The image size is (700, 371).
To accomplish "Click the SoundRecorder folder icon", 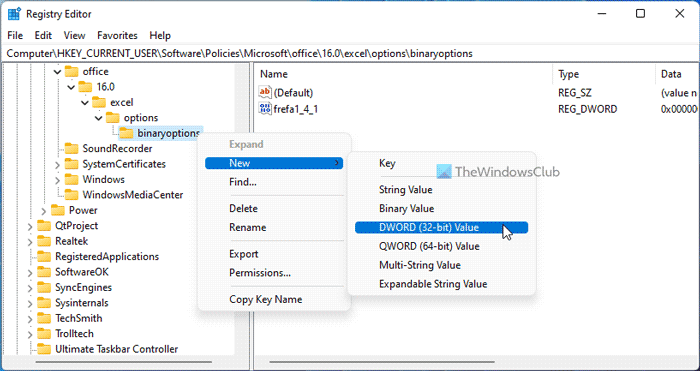I will click(x=71, y=148).
